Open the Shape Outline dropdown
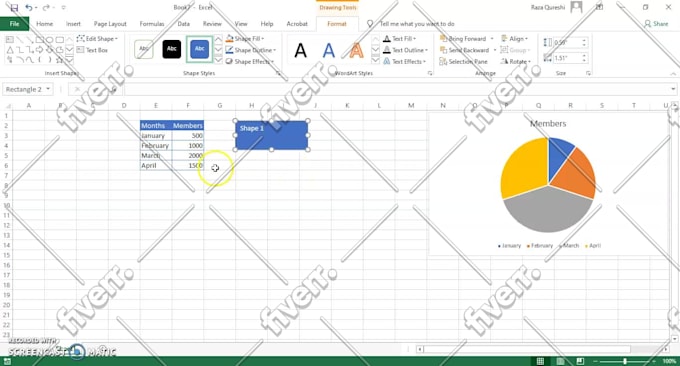The image size is (680, 366). point(251,50)
